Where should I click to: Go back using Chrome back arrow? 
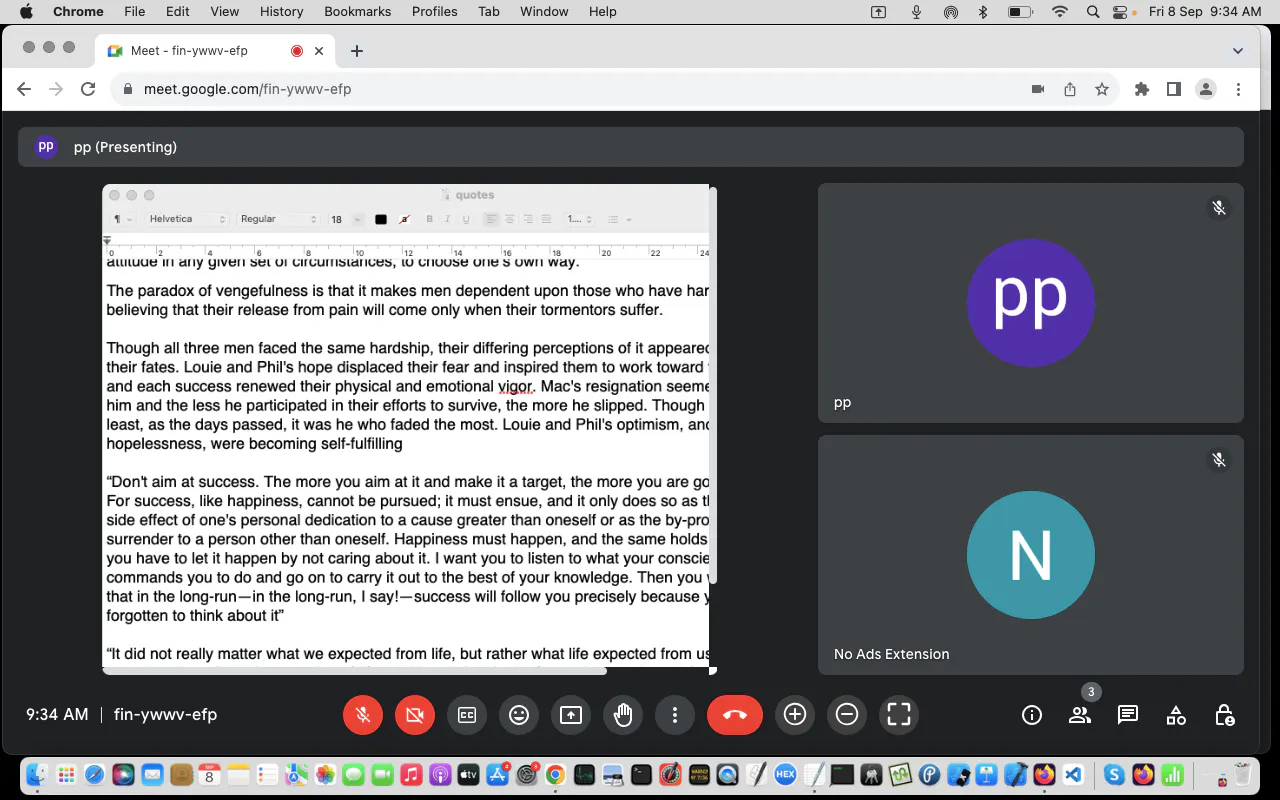24,89
